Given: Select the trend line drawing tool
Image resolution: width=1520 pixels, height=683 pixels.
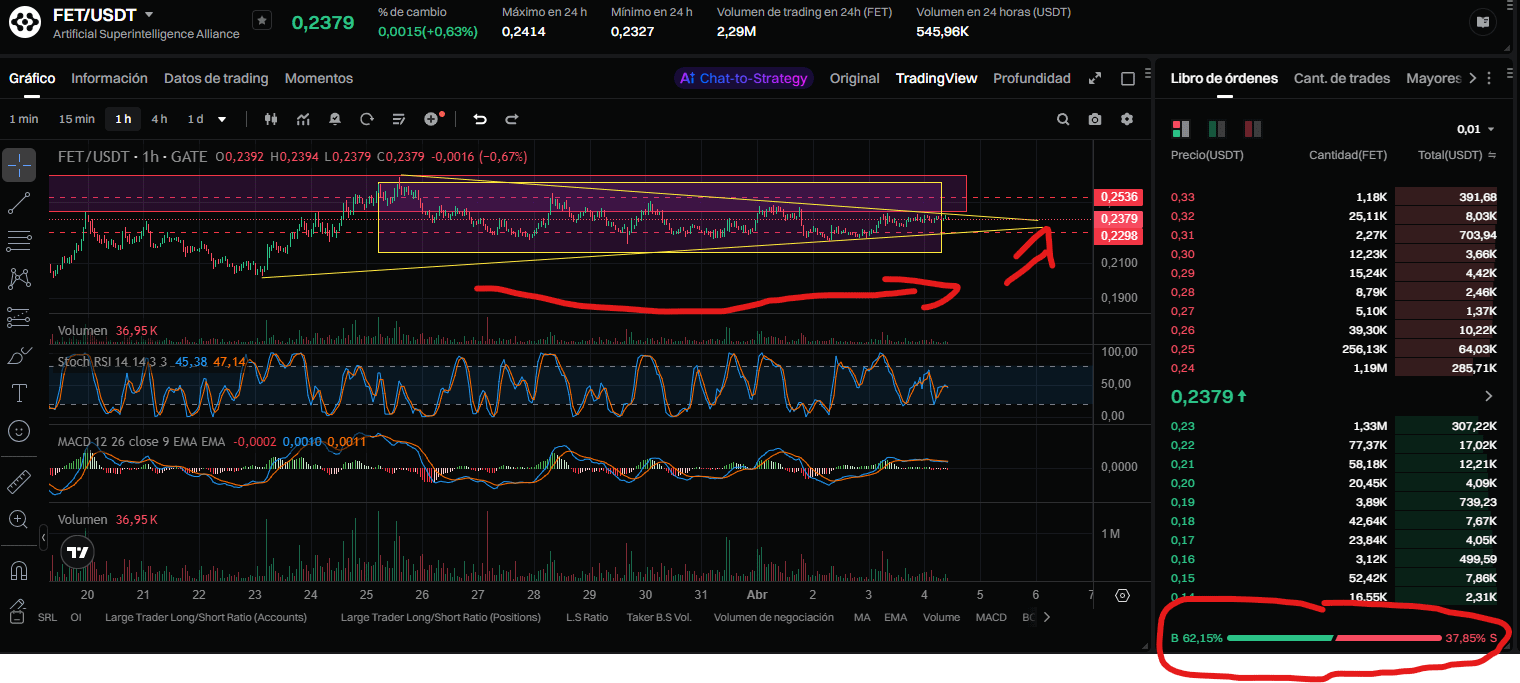Looking at the screenshot, I should (x=18, y=202).
